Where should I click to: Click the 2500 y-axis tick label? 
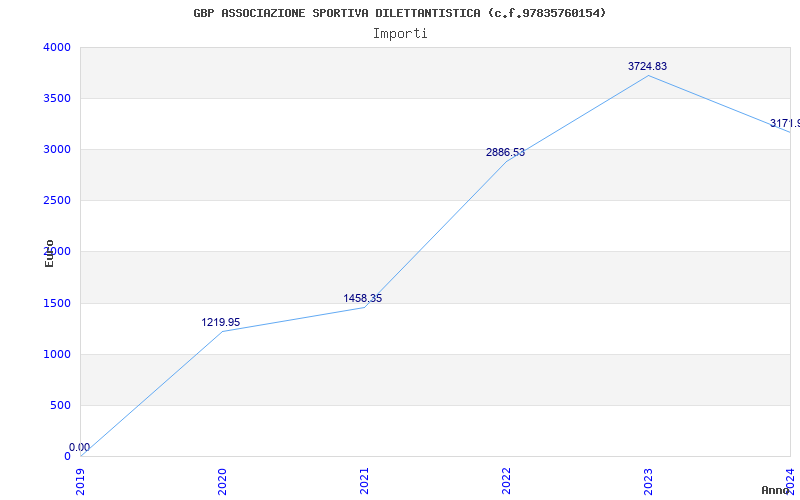[x=57, y=201]
